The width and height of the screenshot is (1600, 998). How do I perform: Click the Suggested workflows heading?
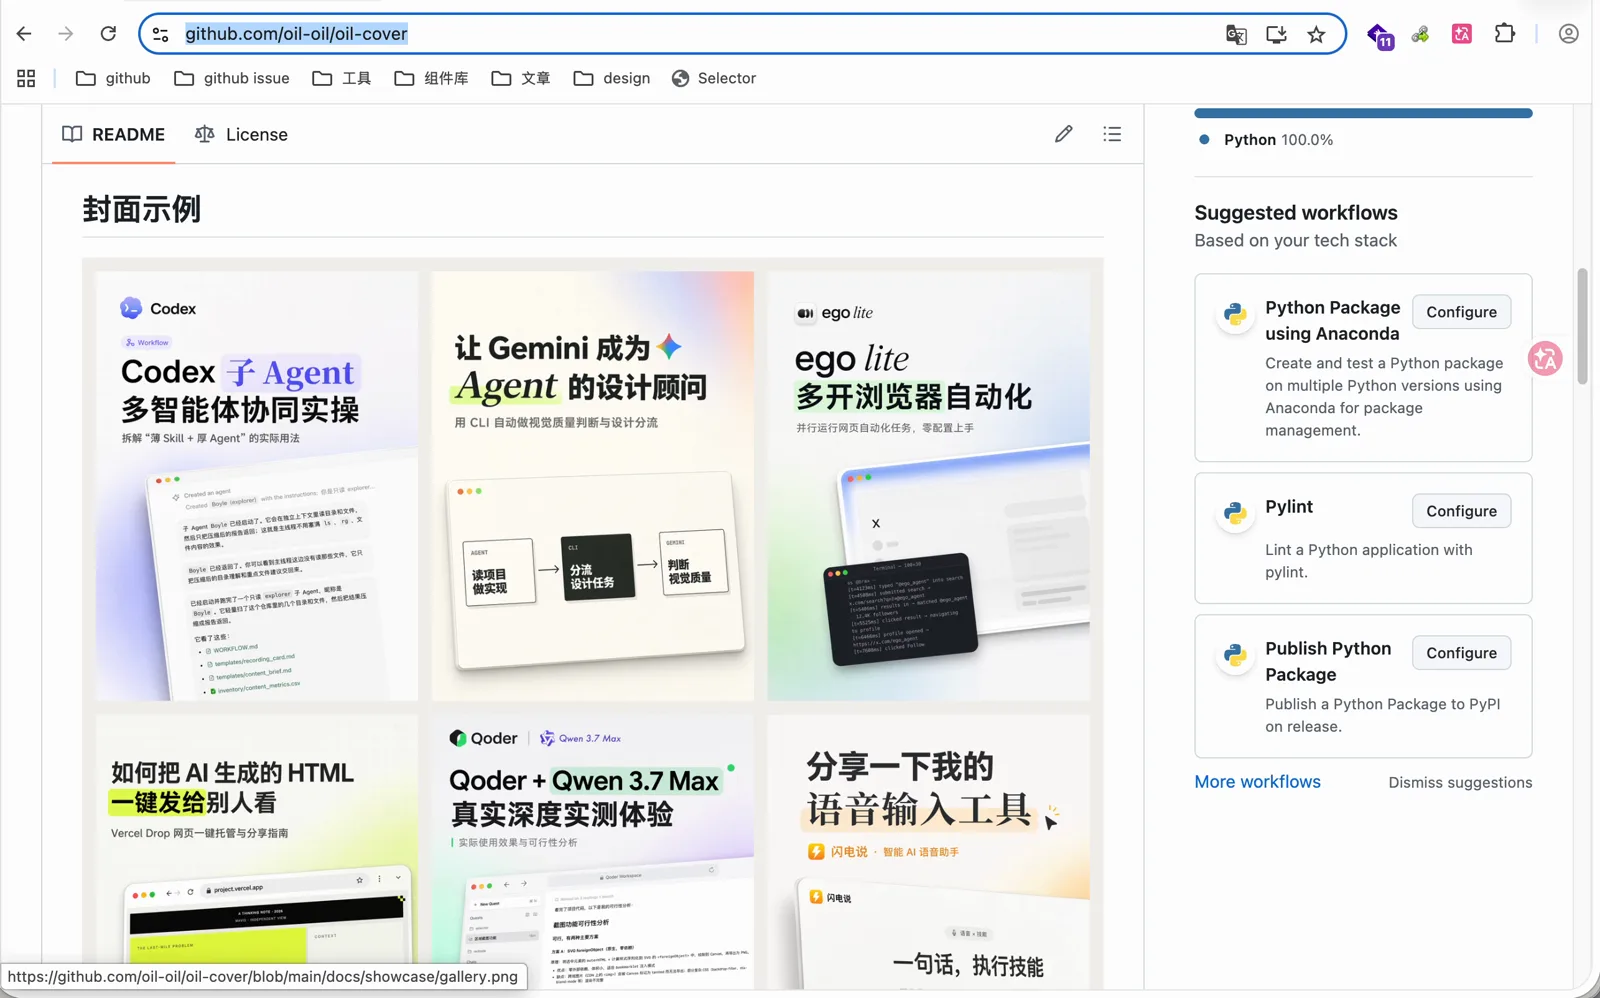point(1295,213)
